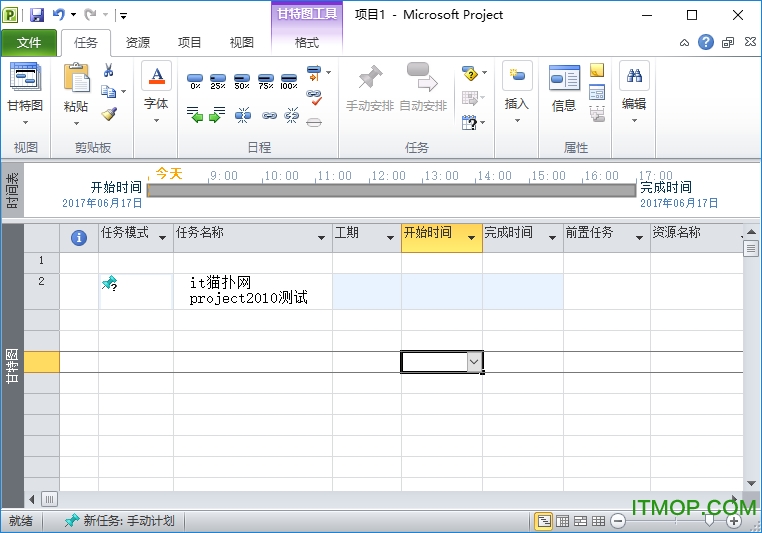Unlink tasks with broken chain icon
The height and width of the screenshot is (533, 762).
(x=292, y=115)
